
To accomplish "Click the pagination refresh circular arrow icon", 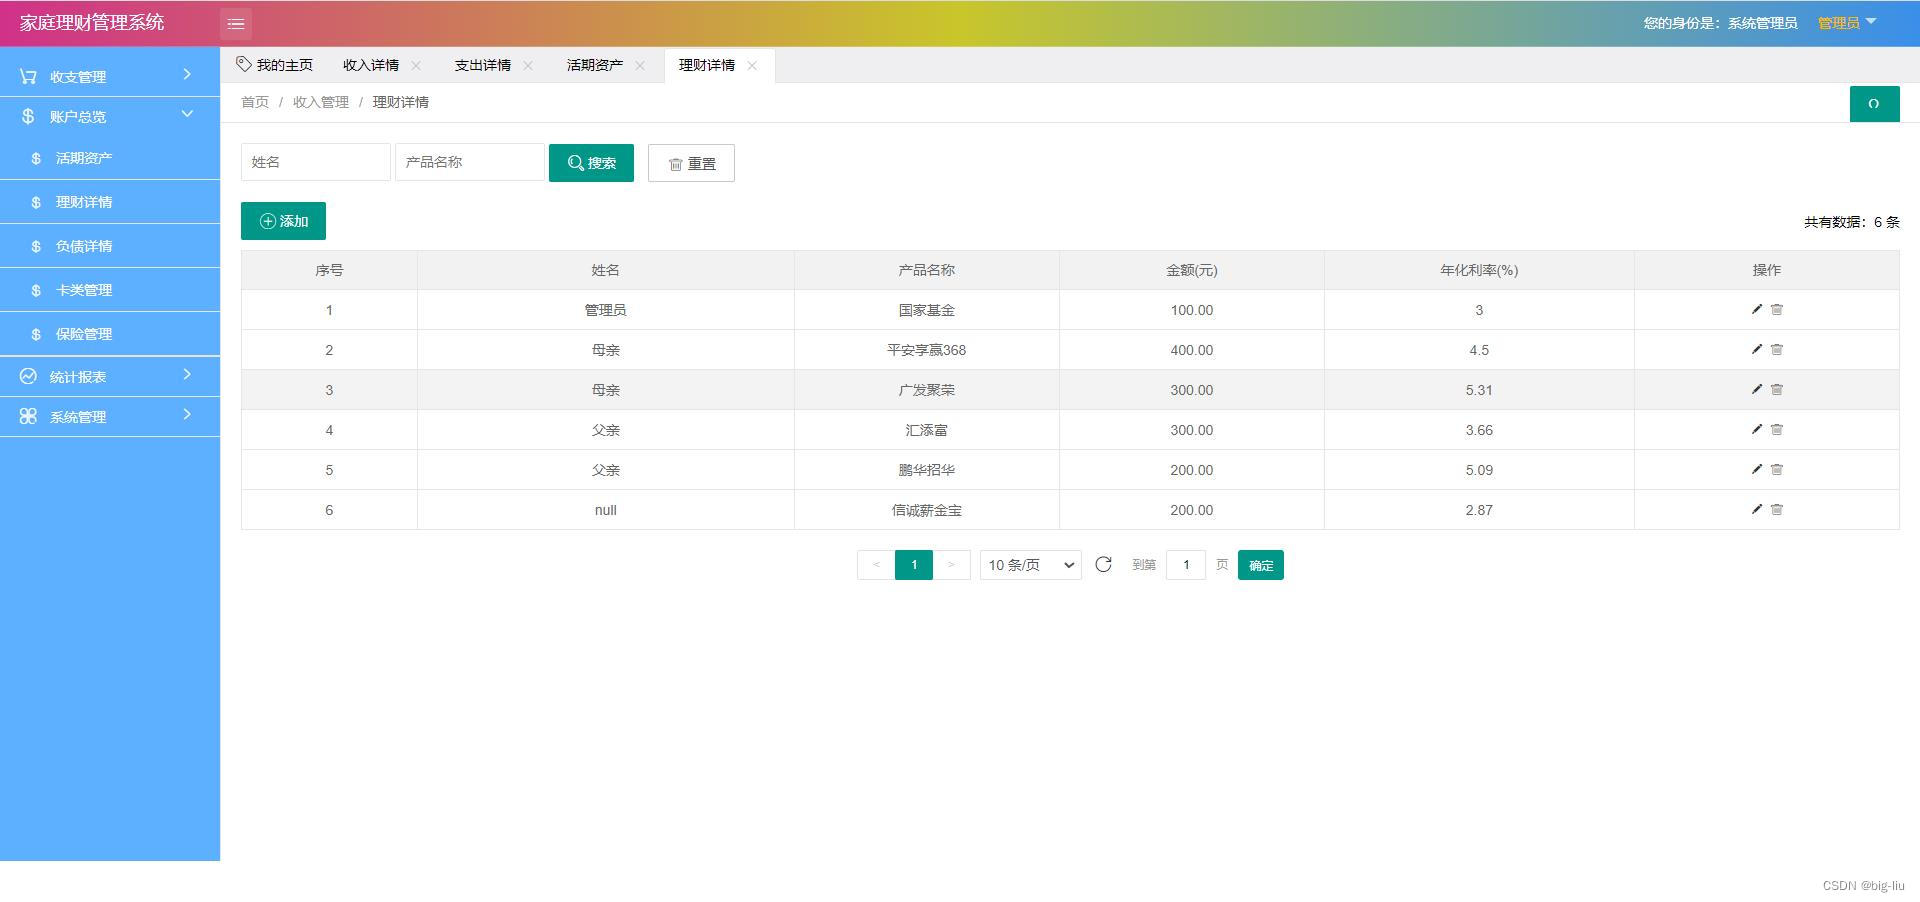I will coord(1103,565).
